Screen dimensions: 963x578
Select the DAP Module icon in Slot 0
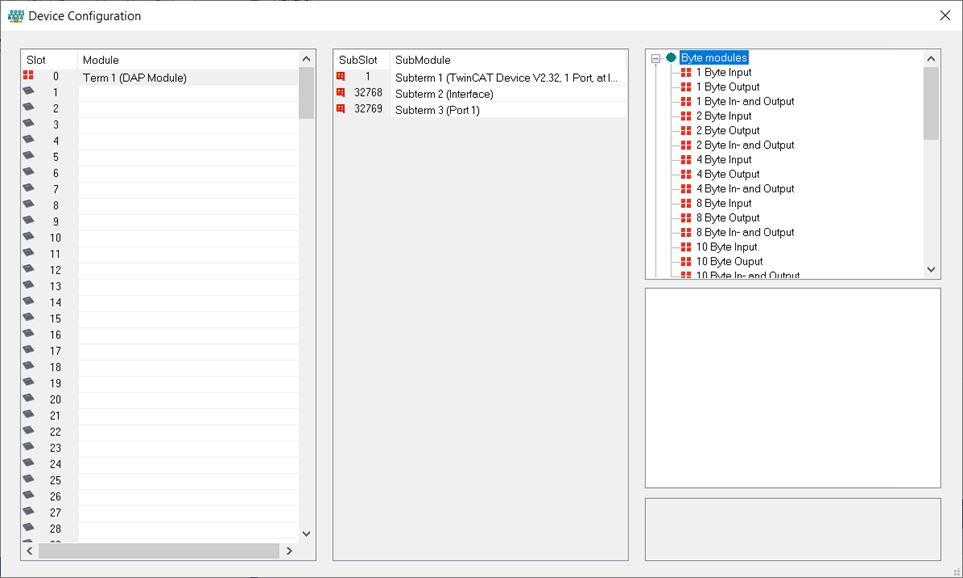click(x=30, y=76)
